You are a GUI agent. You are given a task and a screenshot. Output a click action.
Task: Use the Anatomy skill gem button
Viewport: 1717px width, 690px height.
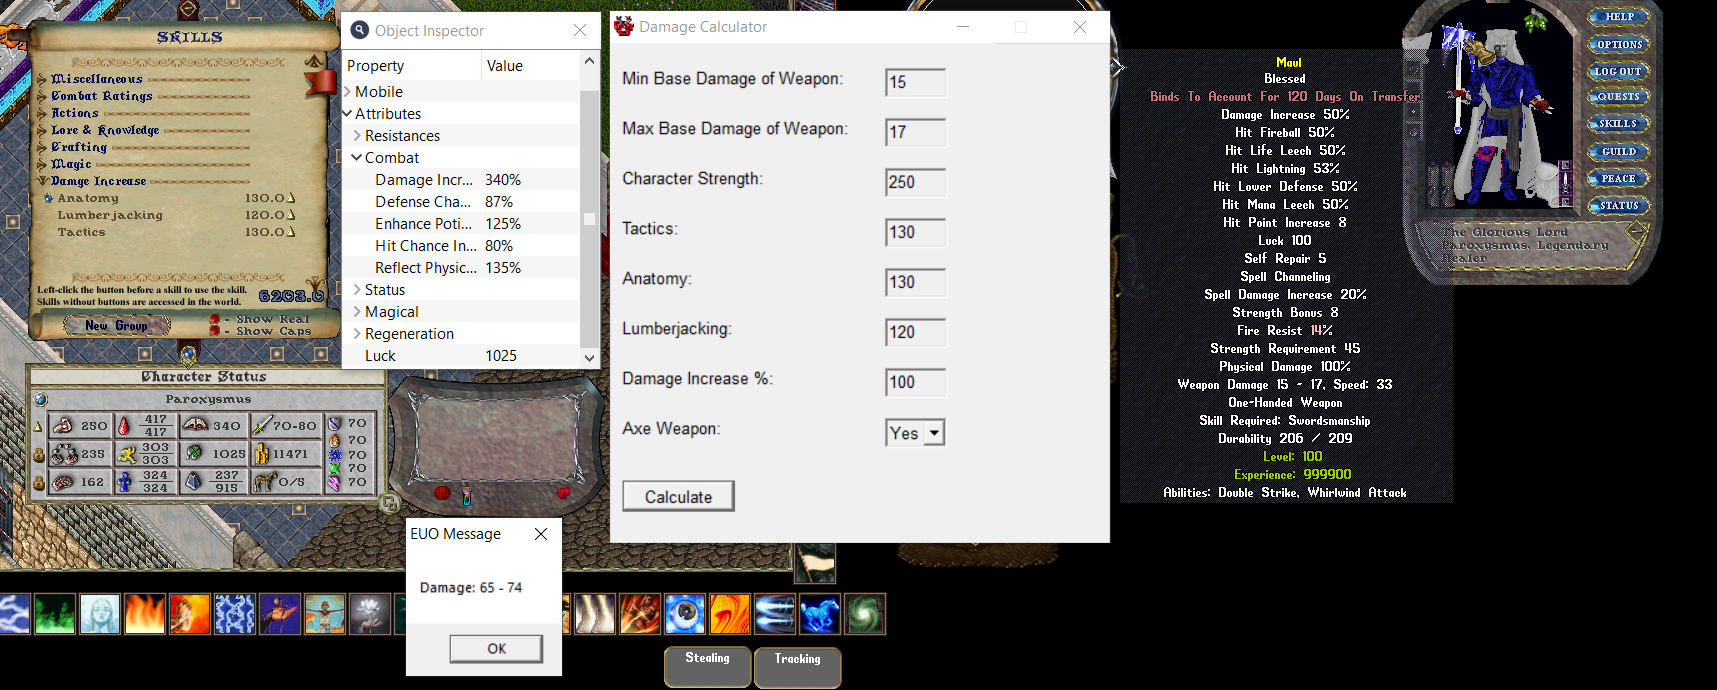point(49,199)
